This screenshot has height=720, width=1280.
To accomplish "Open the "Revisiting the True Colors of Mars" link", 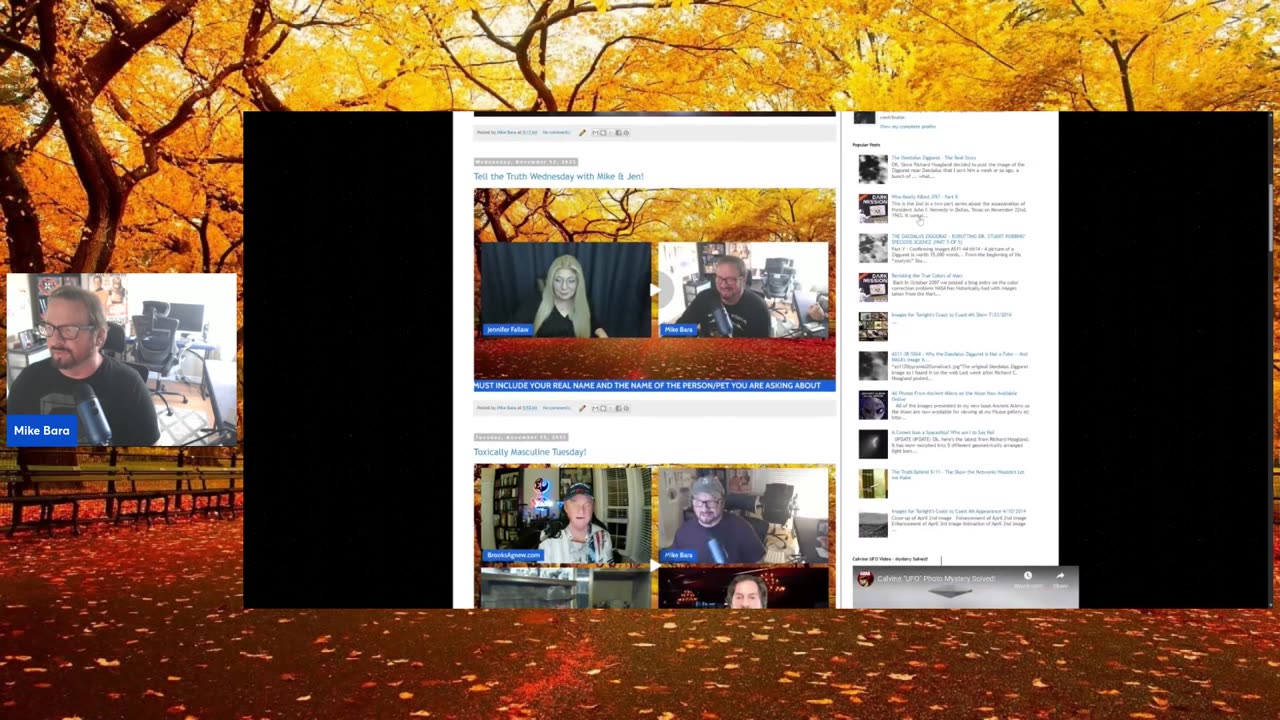I will pyautogui.click(x=927, y=276).
